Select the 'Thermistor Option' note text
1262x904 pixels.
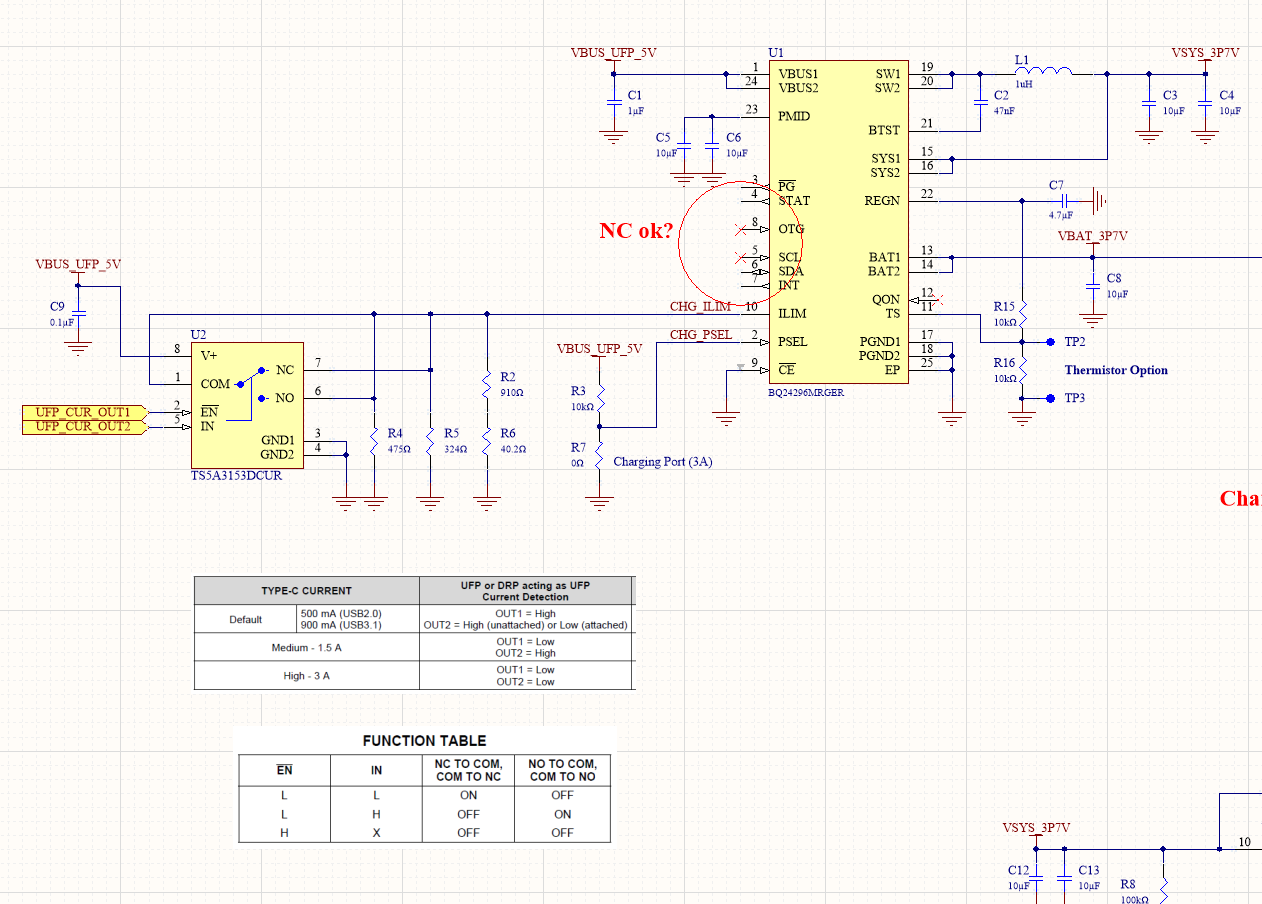[x=1116, y=370]
